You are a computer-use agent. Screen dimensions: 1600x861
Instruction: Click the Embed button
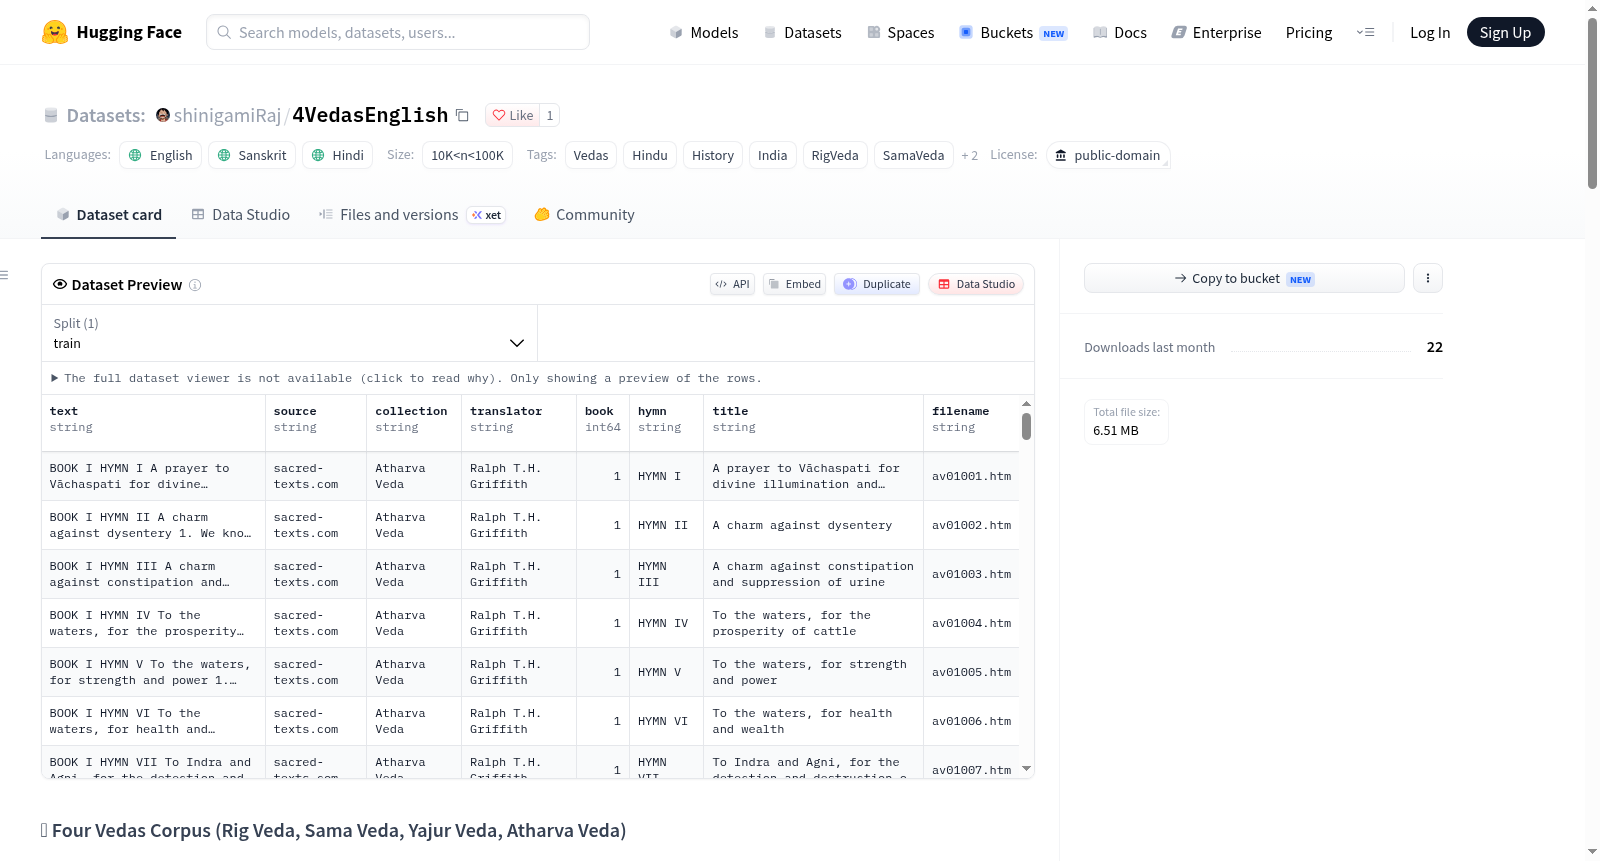coord(795,284)
